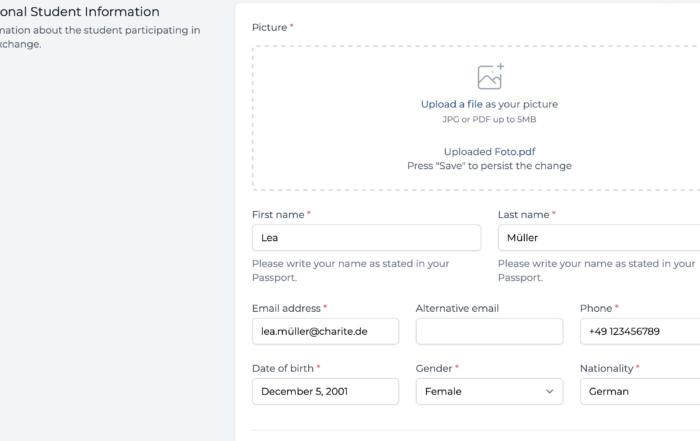Screen dimensions: 700x441
Task: Click the Phone number input field
Action: [640, 331]
